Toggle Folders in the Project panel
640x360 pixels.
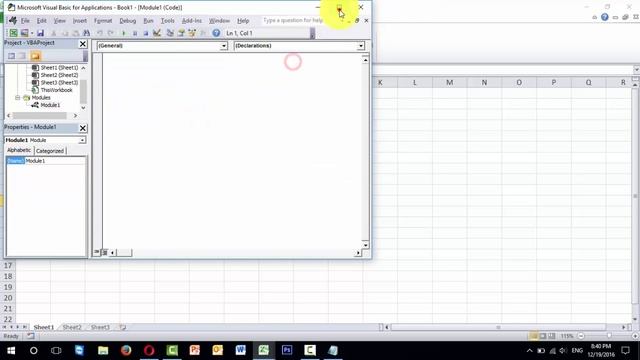36,56
